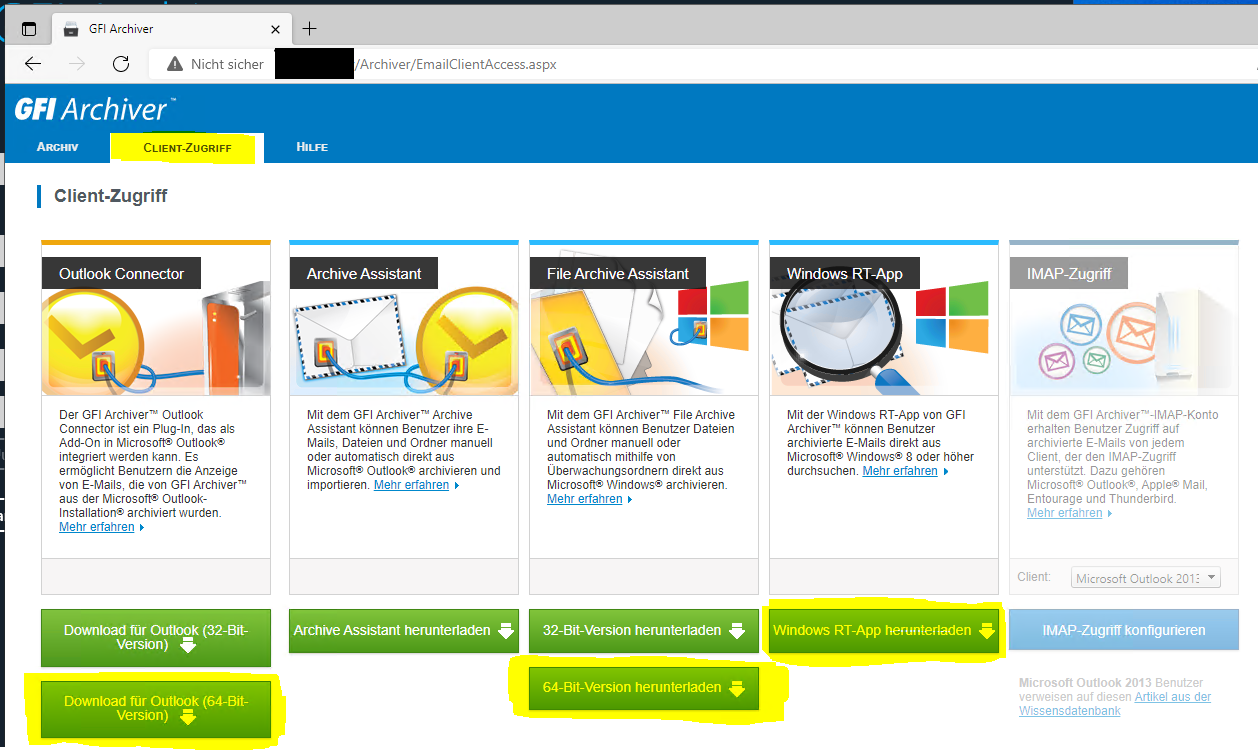The width and height of the screenshot is (1258, 750).
Task: Go back to the previous browser page
Action: [33, 64]
